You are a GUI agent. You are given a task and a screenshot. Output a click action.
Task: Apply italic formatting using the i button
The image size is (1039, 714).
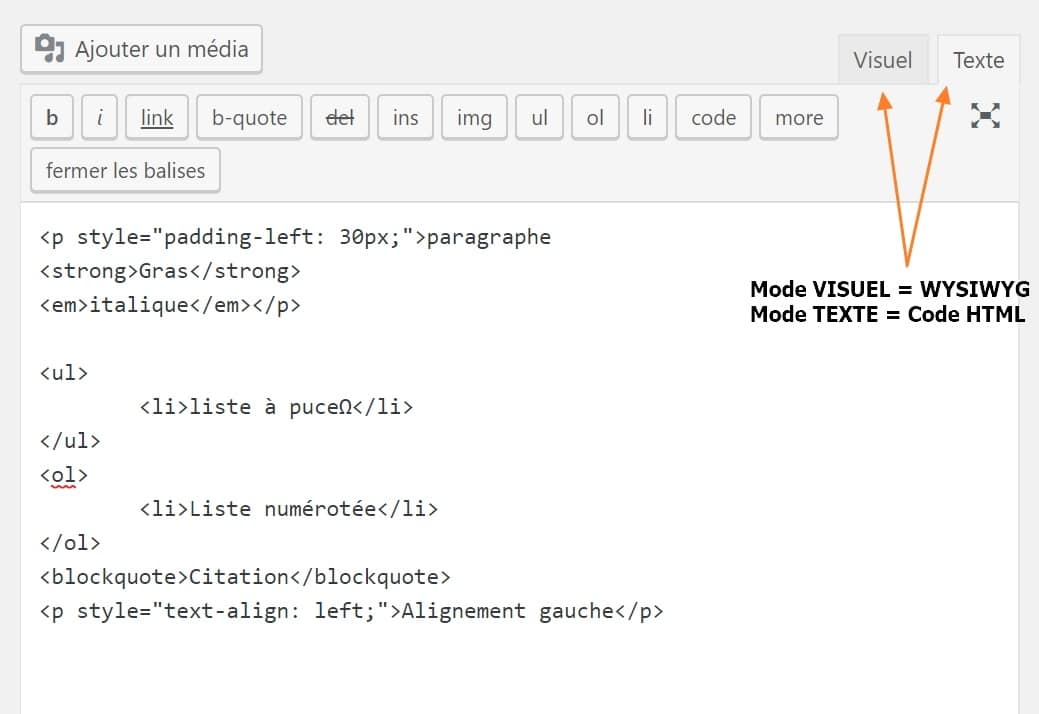click(x=99, y=117)
